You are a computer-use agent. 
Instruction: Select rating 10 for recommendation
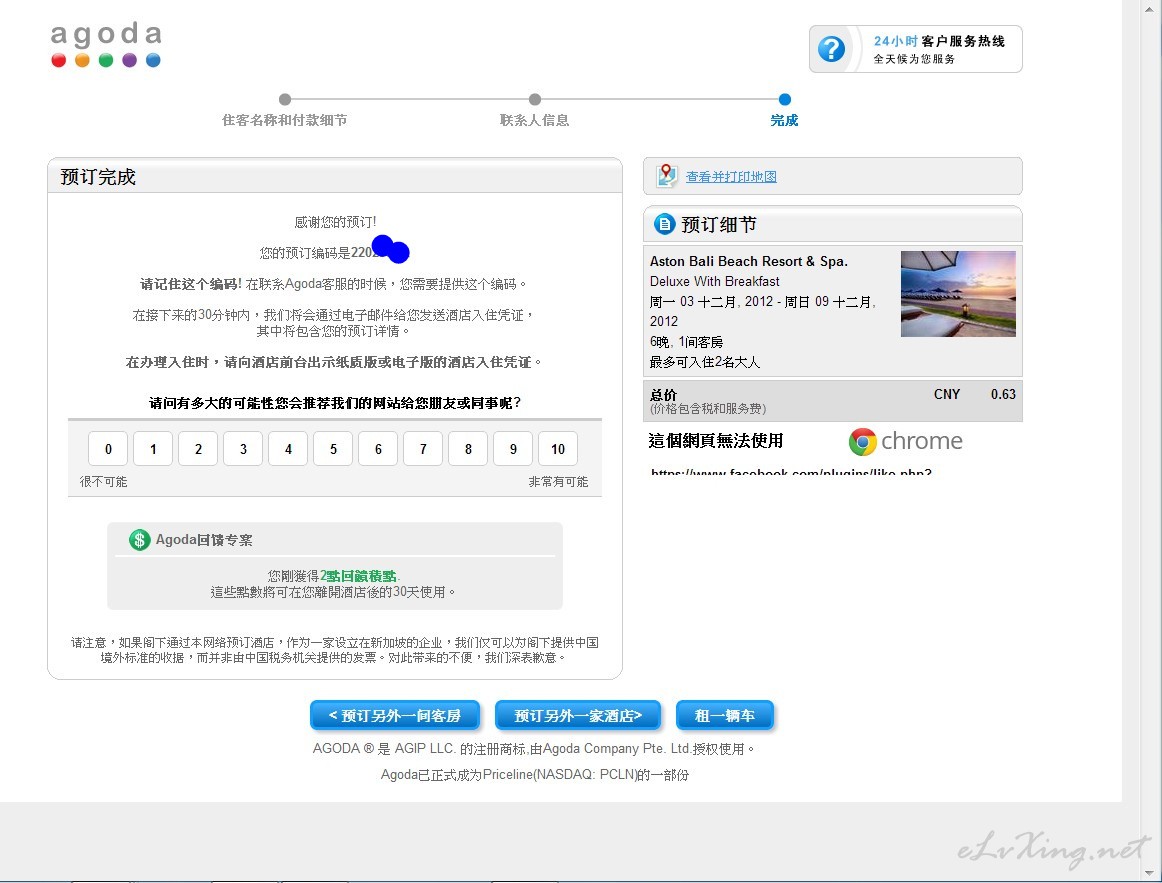click(x=558, y=449)
